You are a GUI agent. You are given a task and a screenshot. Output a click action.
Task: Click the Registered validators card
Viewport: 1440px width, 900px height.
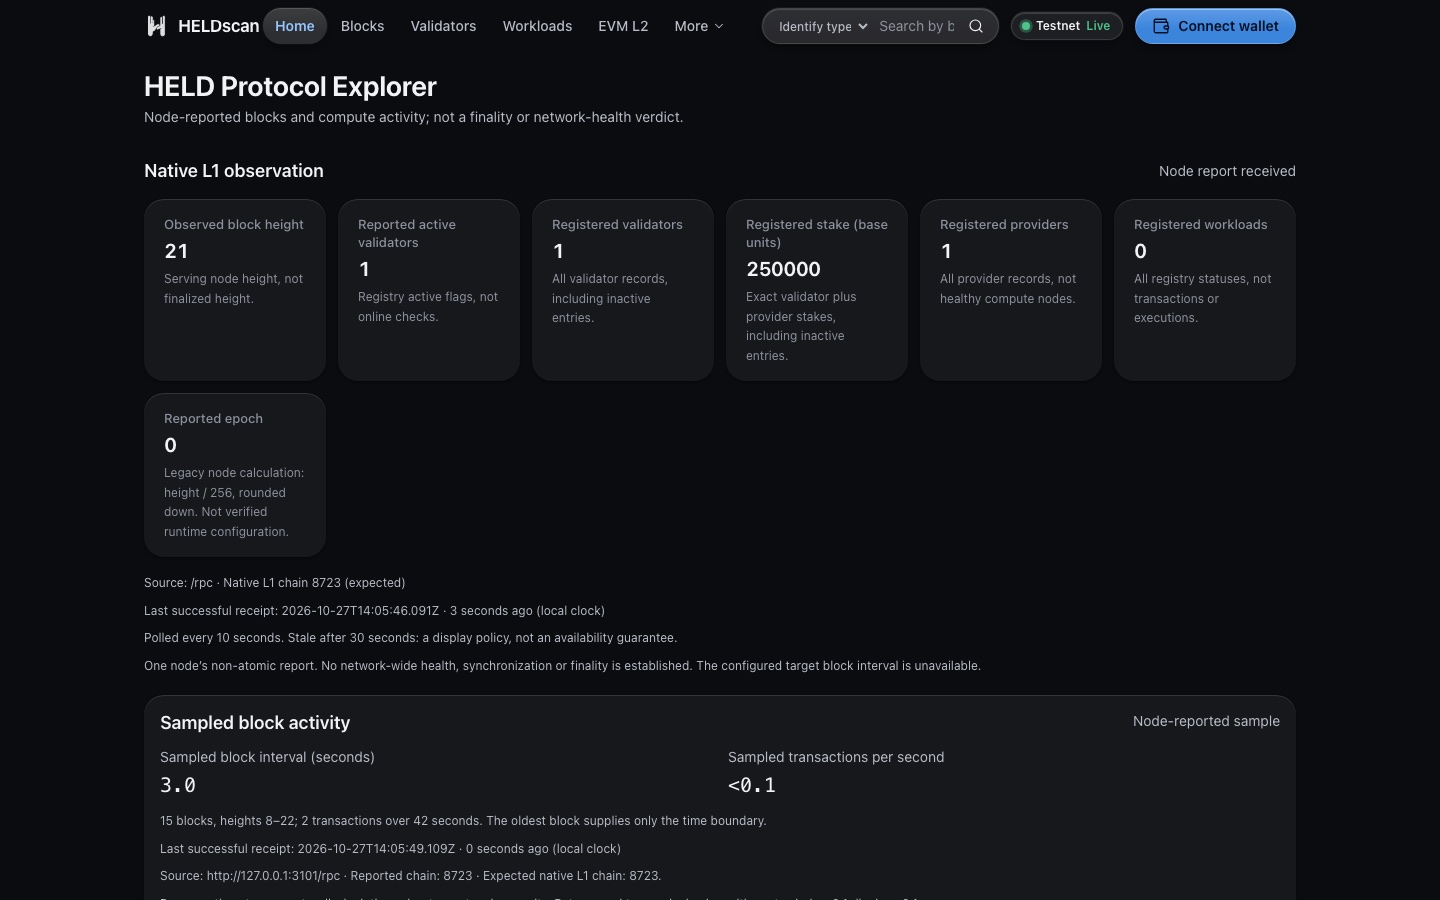[623, 290]
